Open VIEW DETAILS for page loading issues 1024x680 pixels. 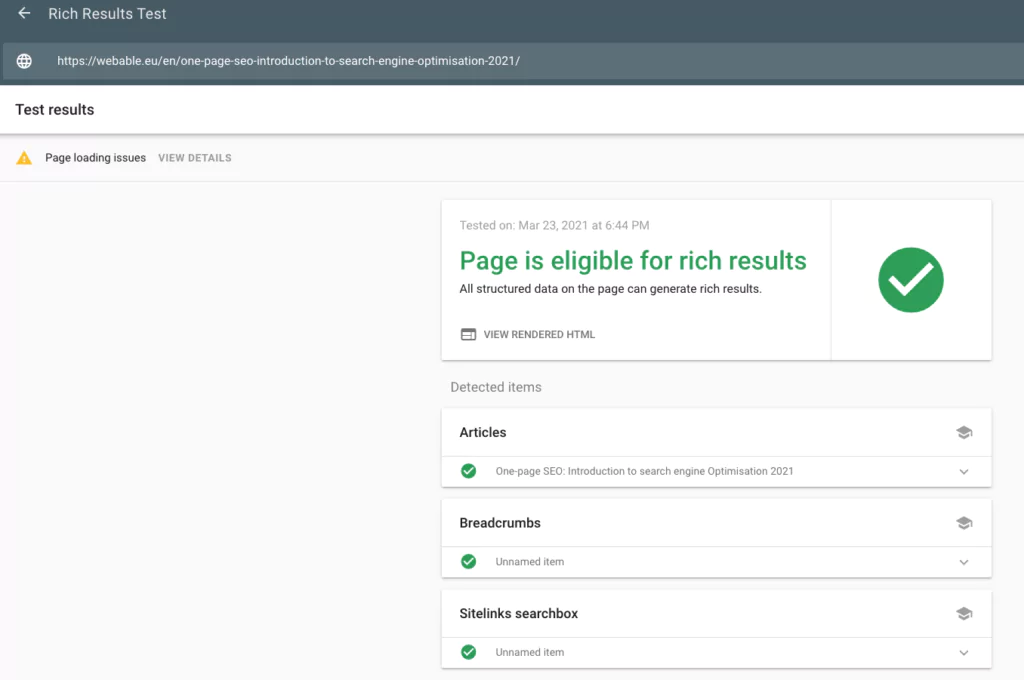tap(194, 157)
